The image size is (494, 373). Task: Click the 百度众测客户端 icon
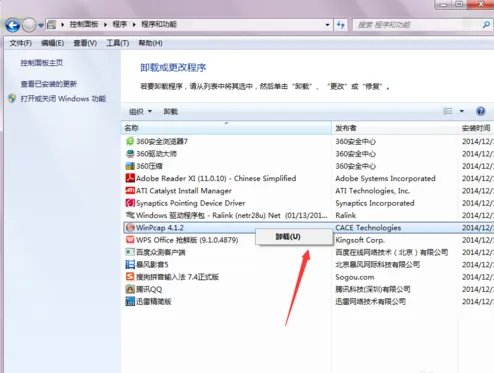click(130, 252)
